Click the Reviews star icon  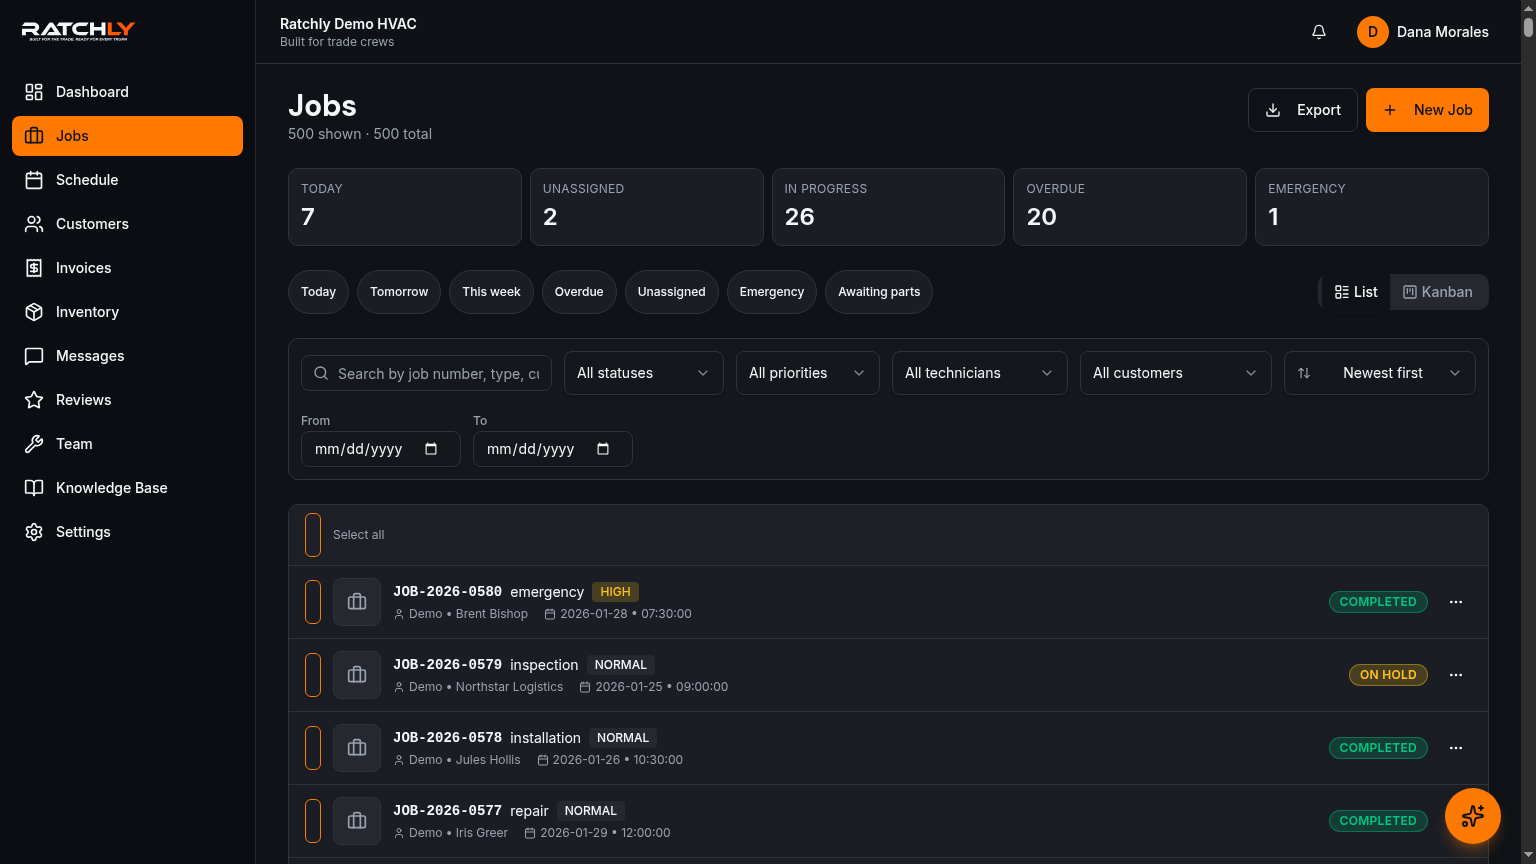pyautogui.click(x=34, y=400)
